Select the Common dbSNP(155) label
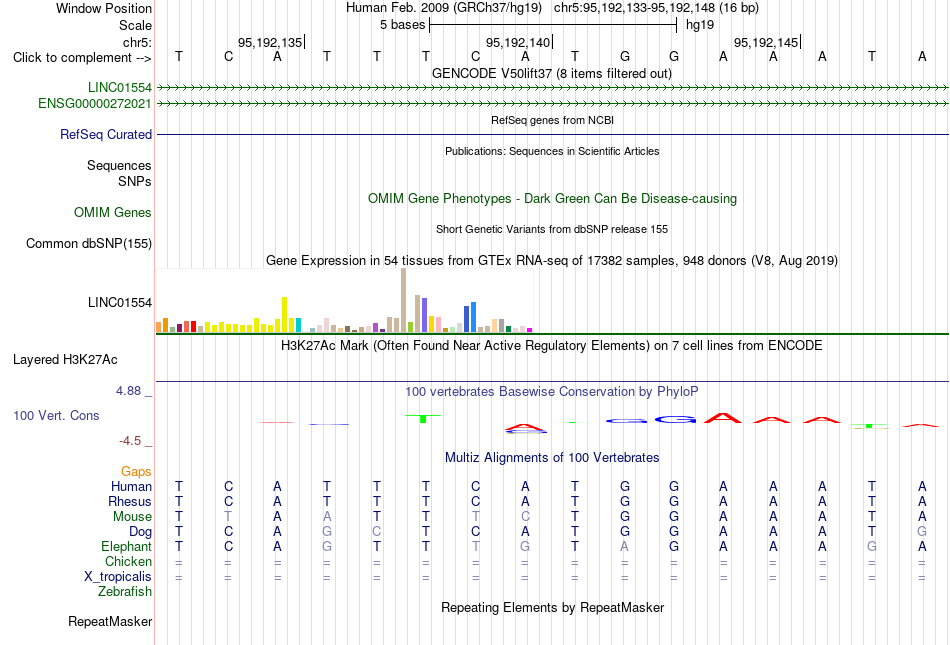 coord(88,243)
